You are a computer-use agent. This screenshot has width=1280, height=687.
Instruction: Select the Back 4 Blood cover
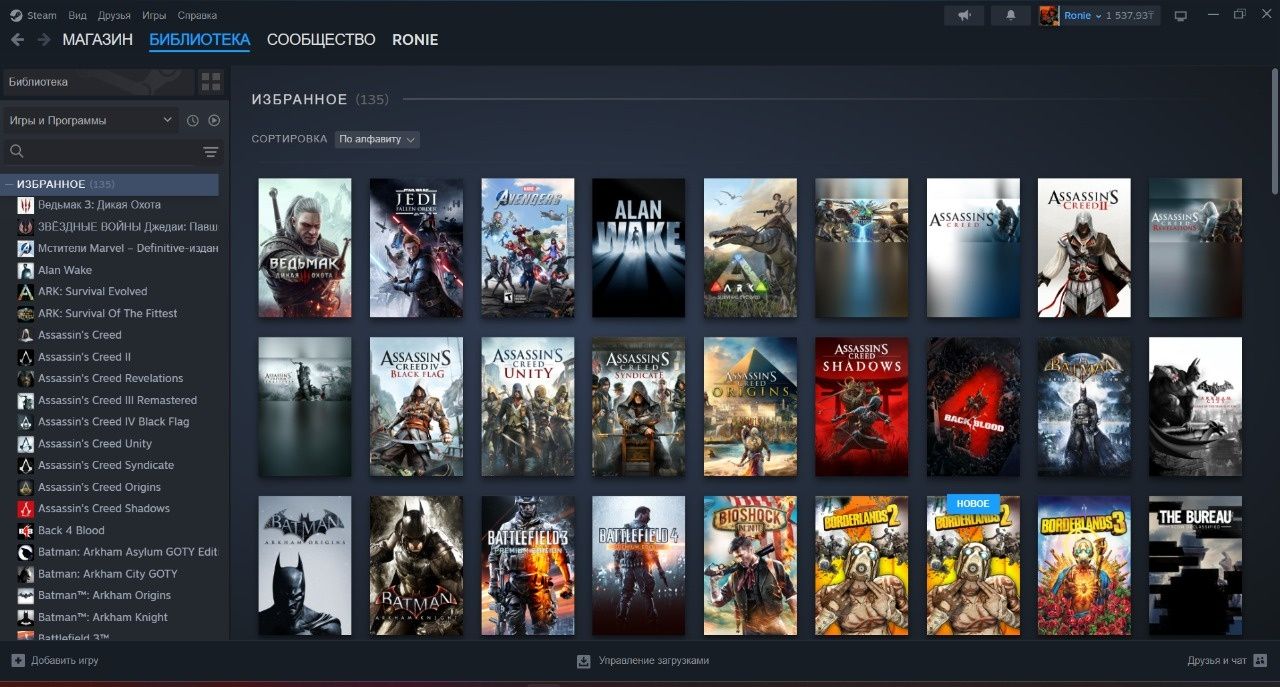(x=973, y=407)
